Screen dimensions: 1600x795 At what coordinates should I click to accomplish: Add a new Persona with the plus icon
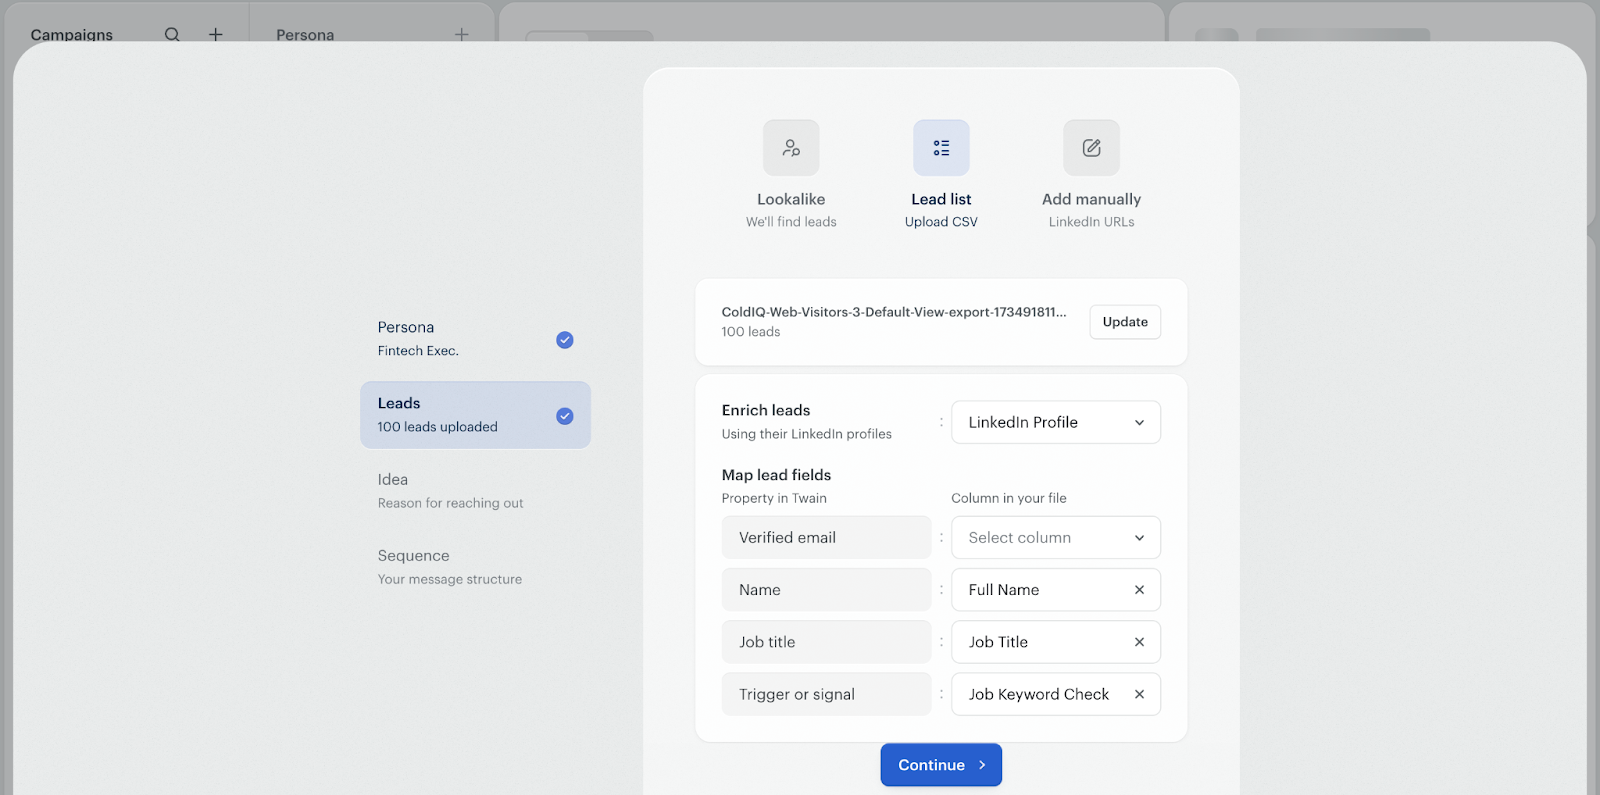[461, 35]
